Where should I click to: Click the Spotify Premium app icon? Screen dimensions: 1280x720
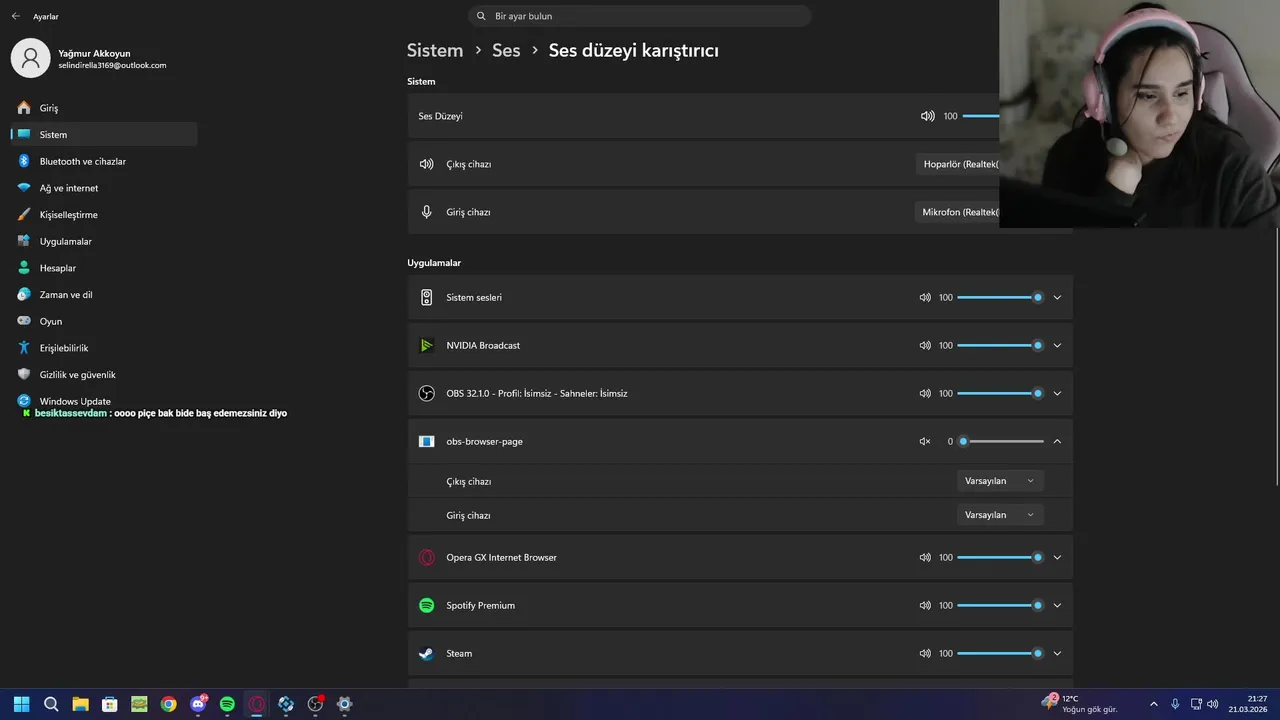(427, 605)
